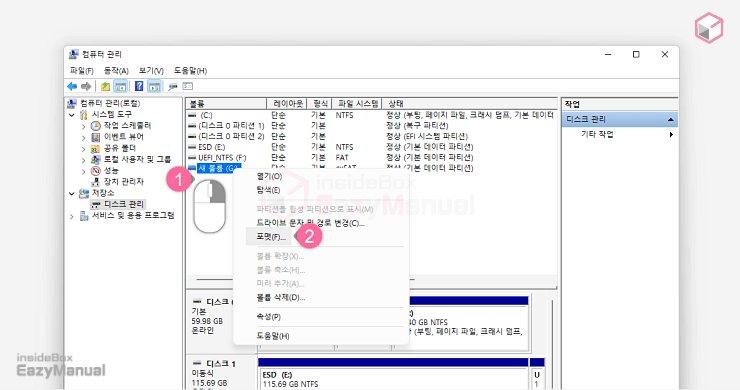Collapse the 저장소 tree node
The image size is (740, 390).
tap(72, 194)
